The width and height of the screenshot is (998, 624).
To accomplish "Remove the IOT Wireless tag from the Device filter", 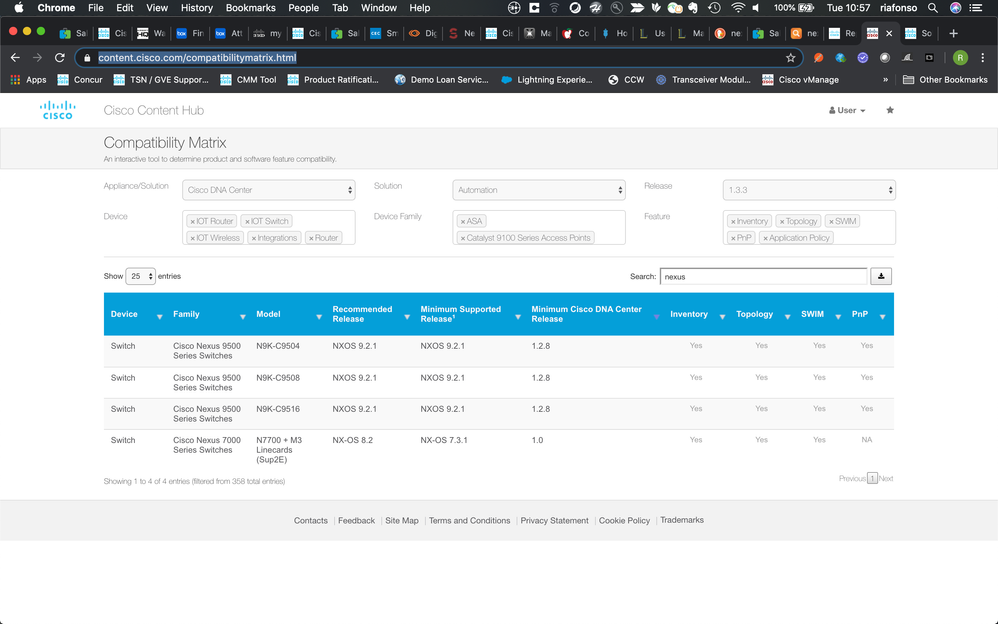I will (192, 238).
